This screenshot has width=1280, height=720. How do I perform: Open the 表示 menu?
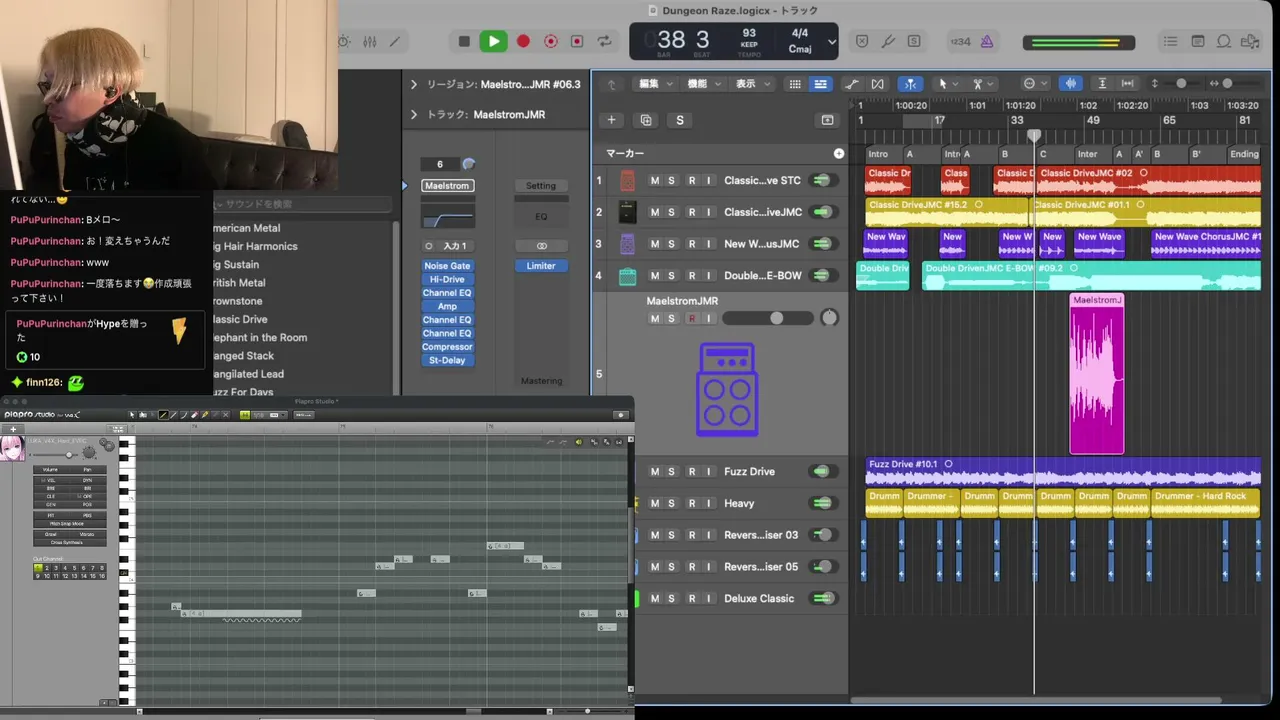[x=751, y=84]
